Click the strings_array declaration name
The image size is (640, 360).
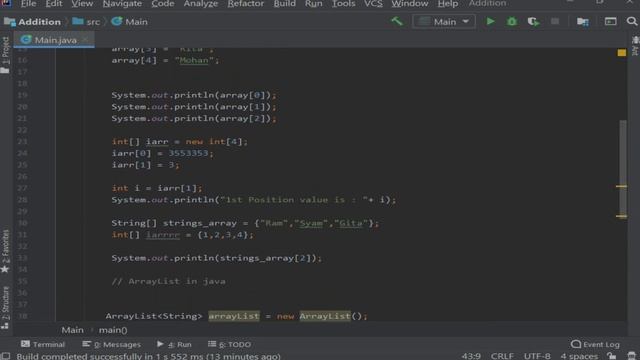200,223
